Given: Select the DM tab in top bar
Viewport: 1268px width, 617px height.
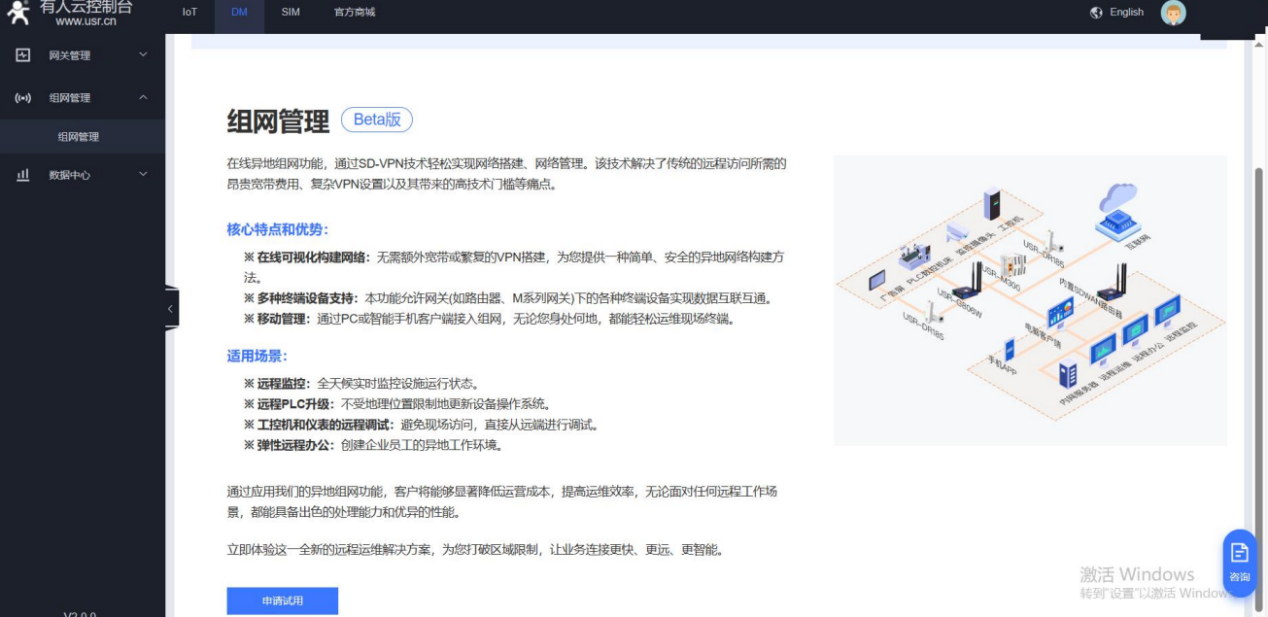Looking at the screenshot, I should (x=239, y=13).
